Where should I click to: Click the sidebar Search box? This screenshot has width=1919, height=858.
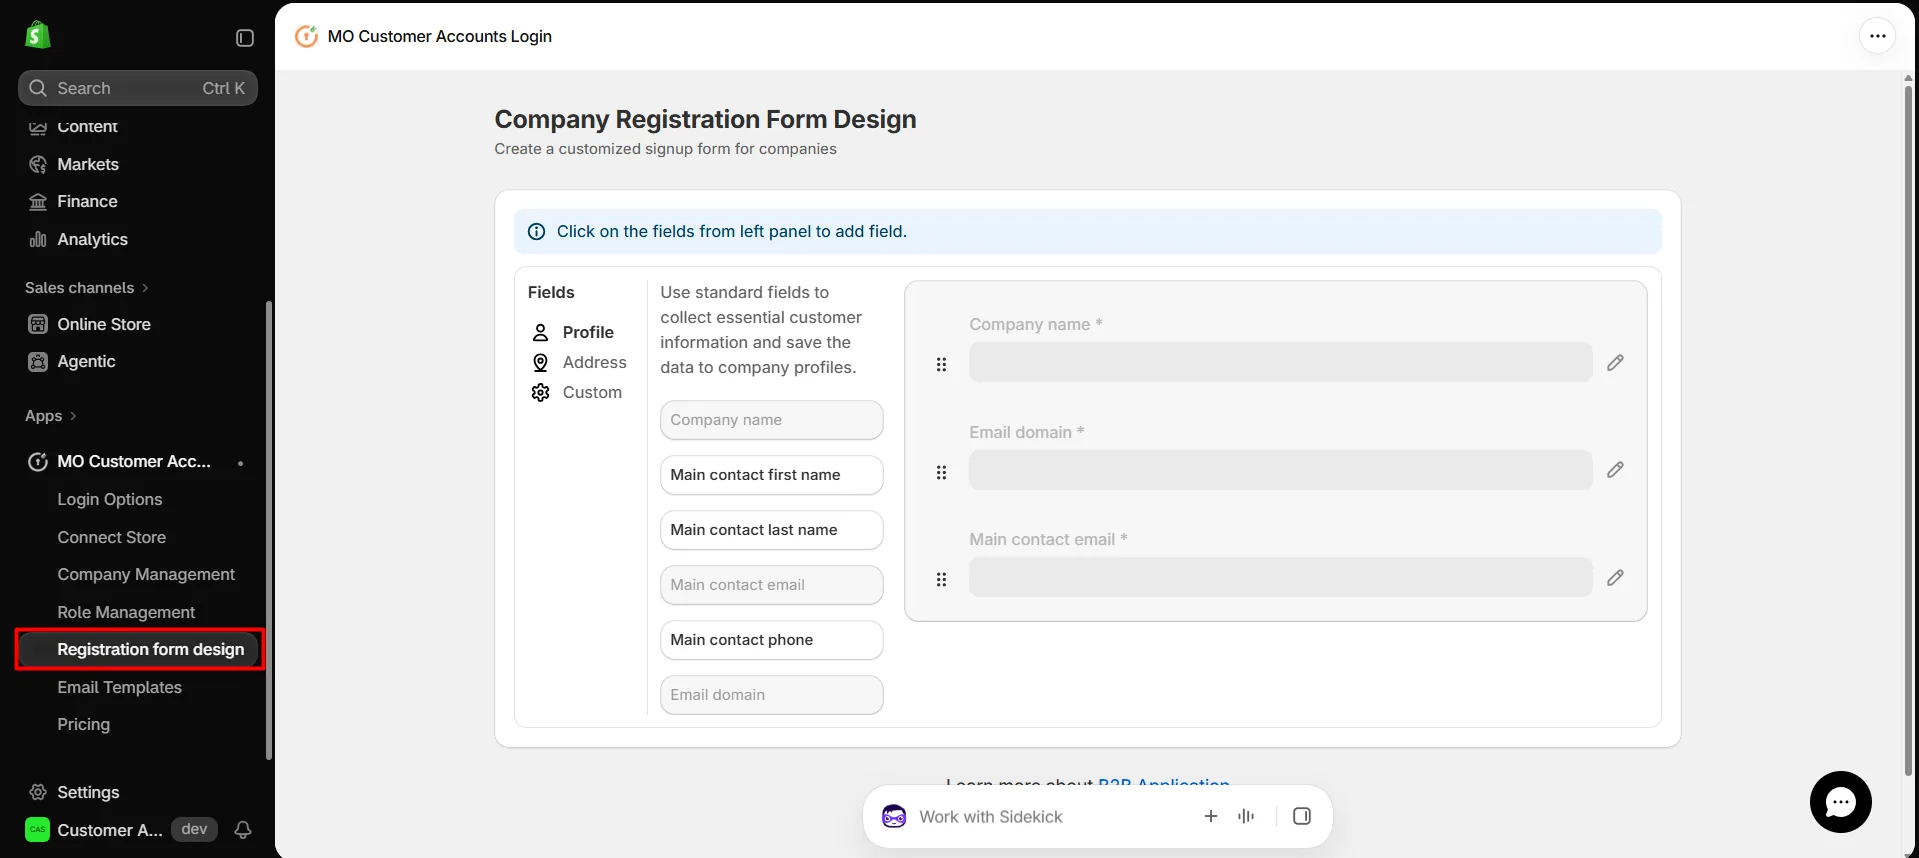pos(138,88)
